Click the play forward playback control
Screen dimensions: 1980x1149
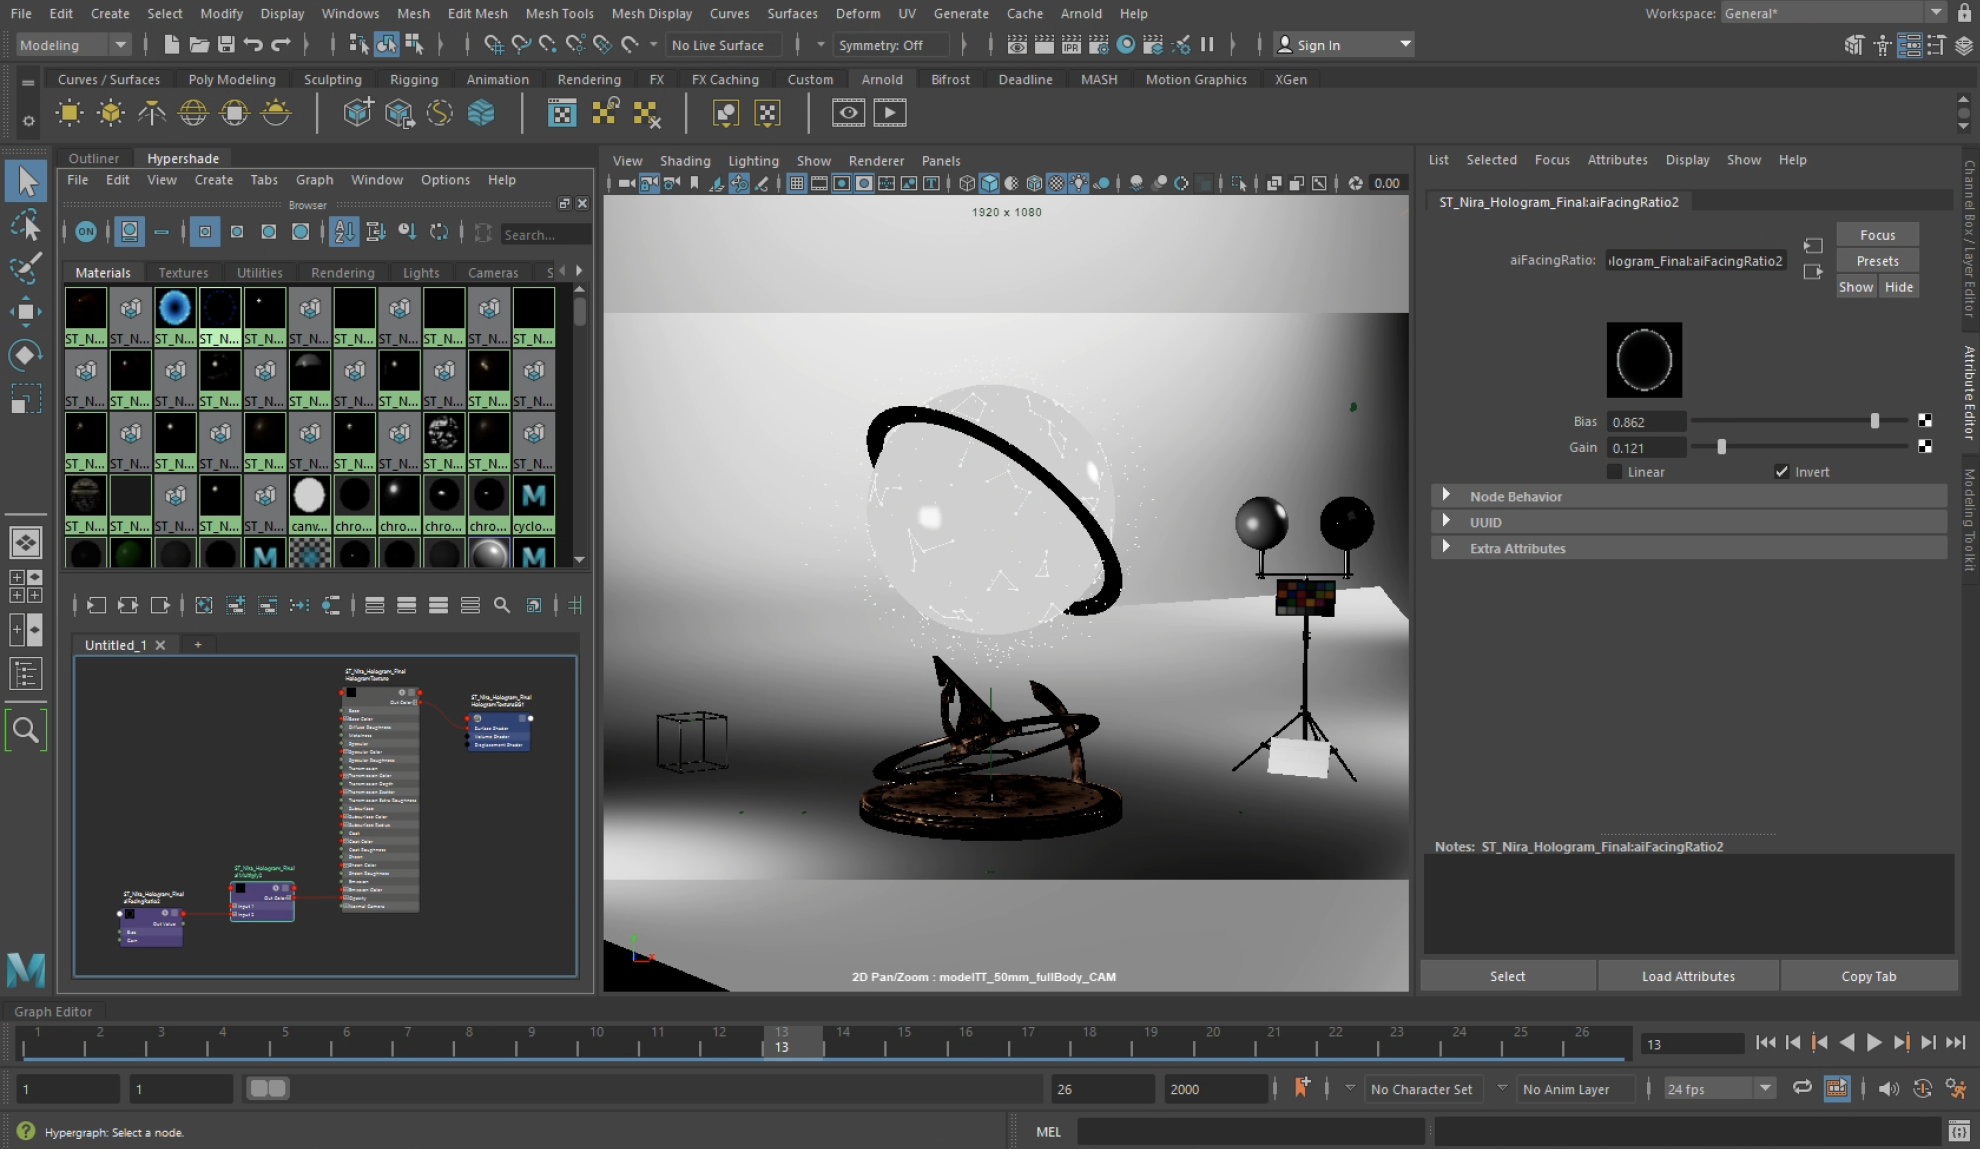point(1874,1042)
